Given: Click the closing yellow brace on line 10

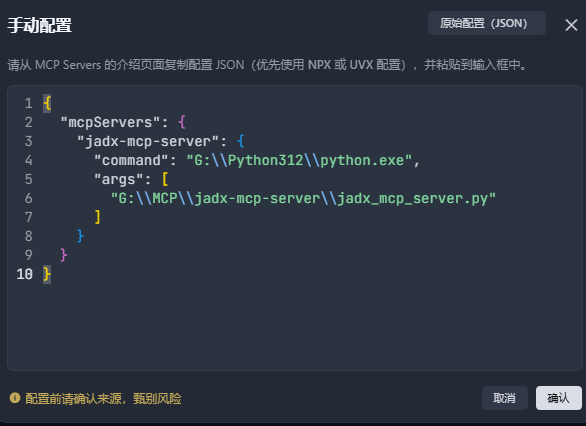Looking at the screenshot, I should [x=47, y=274].
